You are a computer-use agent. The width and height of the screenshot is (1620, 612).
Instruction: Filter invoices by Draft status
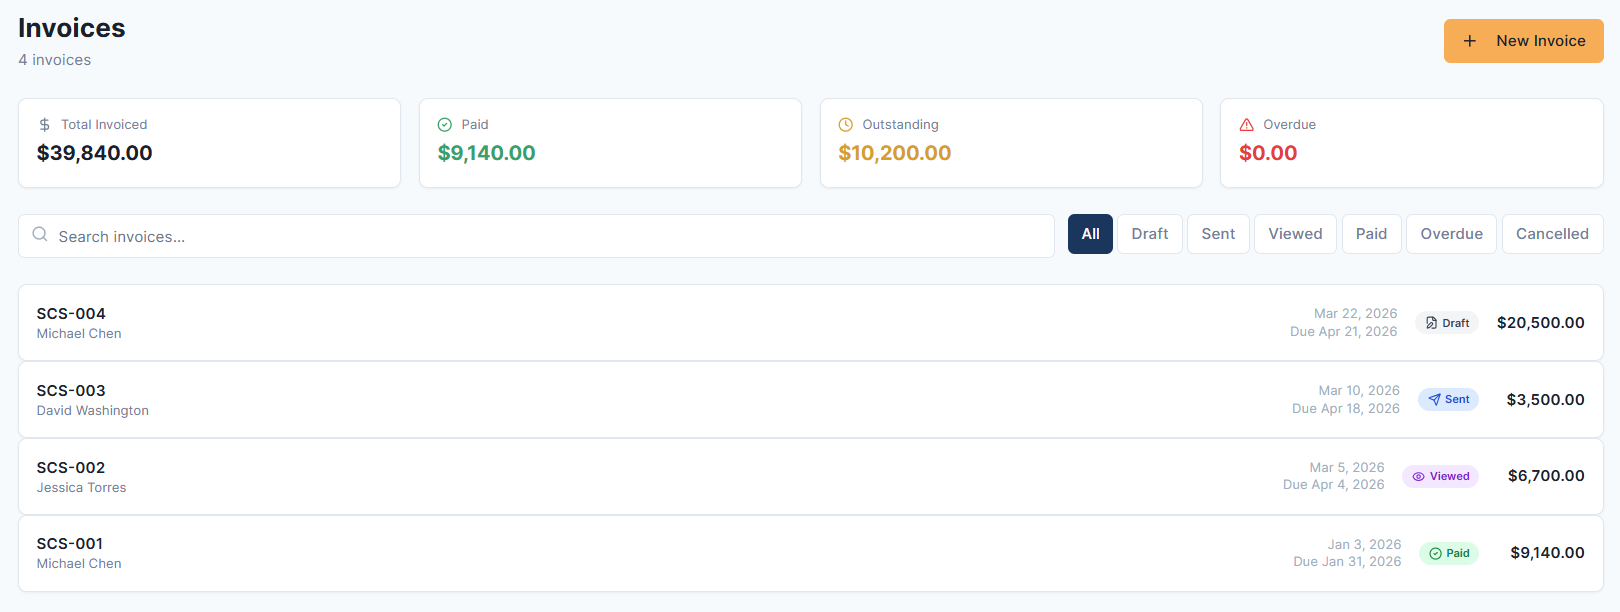click(1150, 234)
